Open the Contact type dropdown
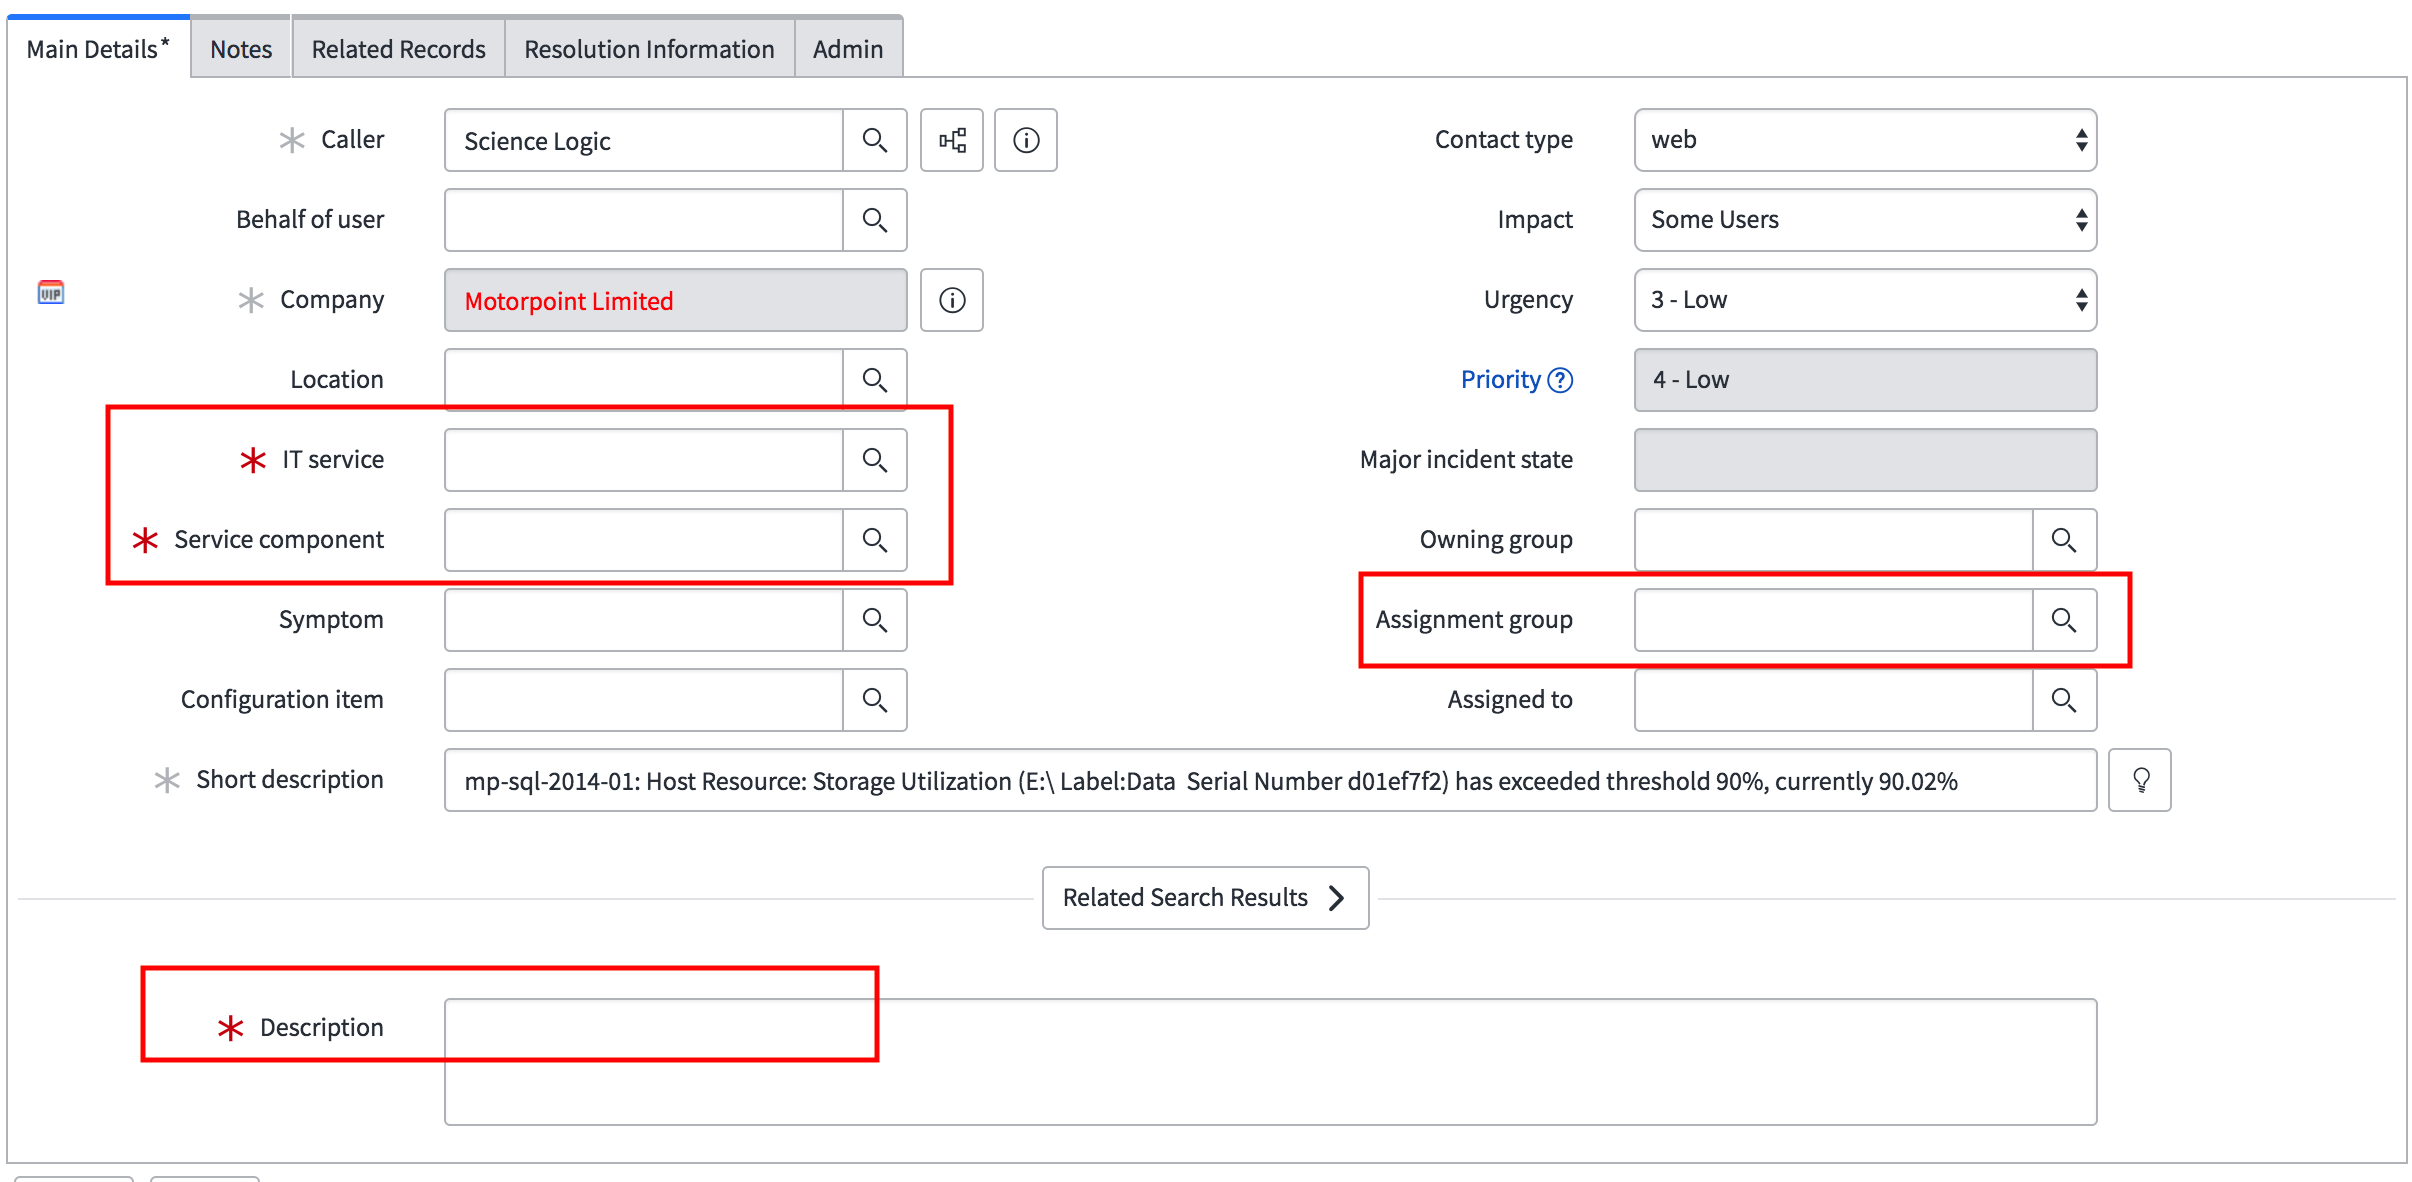Screen dimensions: 2412x1182 pos(1865,140)
